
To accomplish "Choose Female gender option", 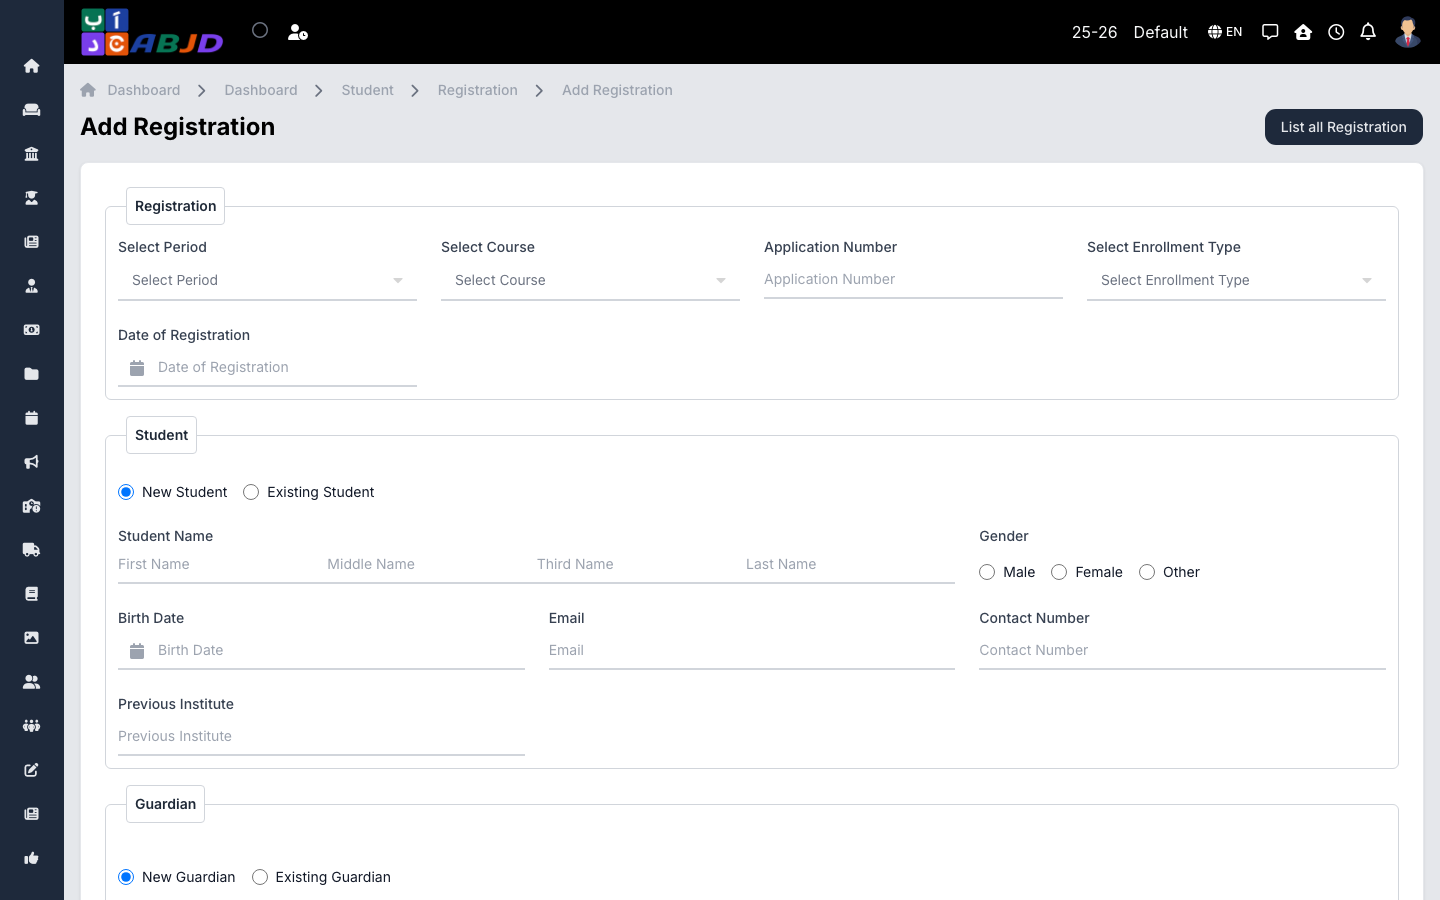I will (1059, 572).
